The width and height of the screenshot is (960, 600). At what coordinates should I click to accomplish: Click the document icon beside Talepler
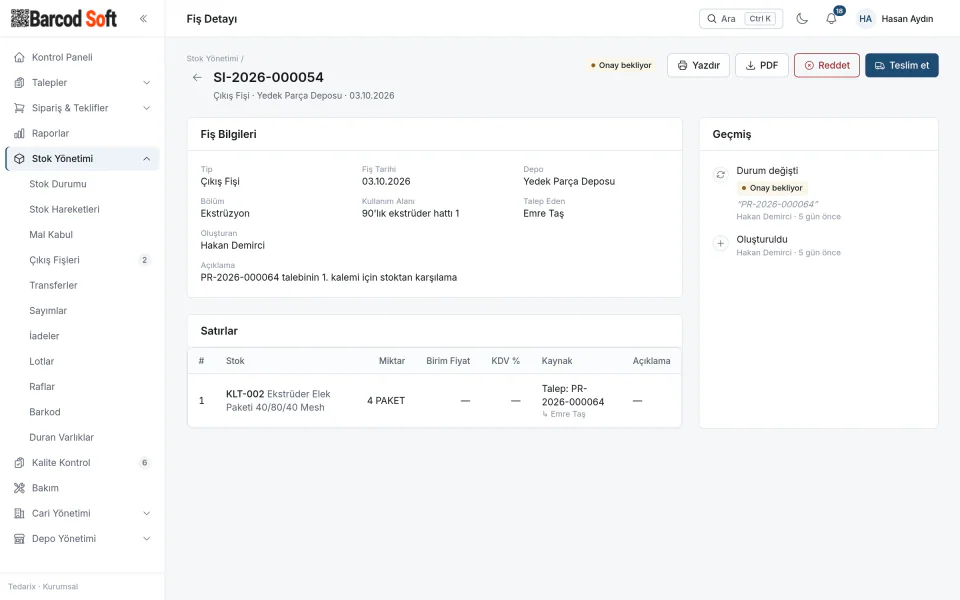coord(20,83)
